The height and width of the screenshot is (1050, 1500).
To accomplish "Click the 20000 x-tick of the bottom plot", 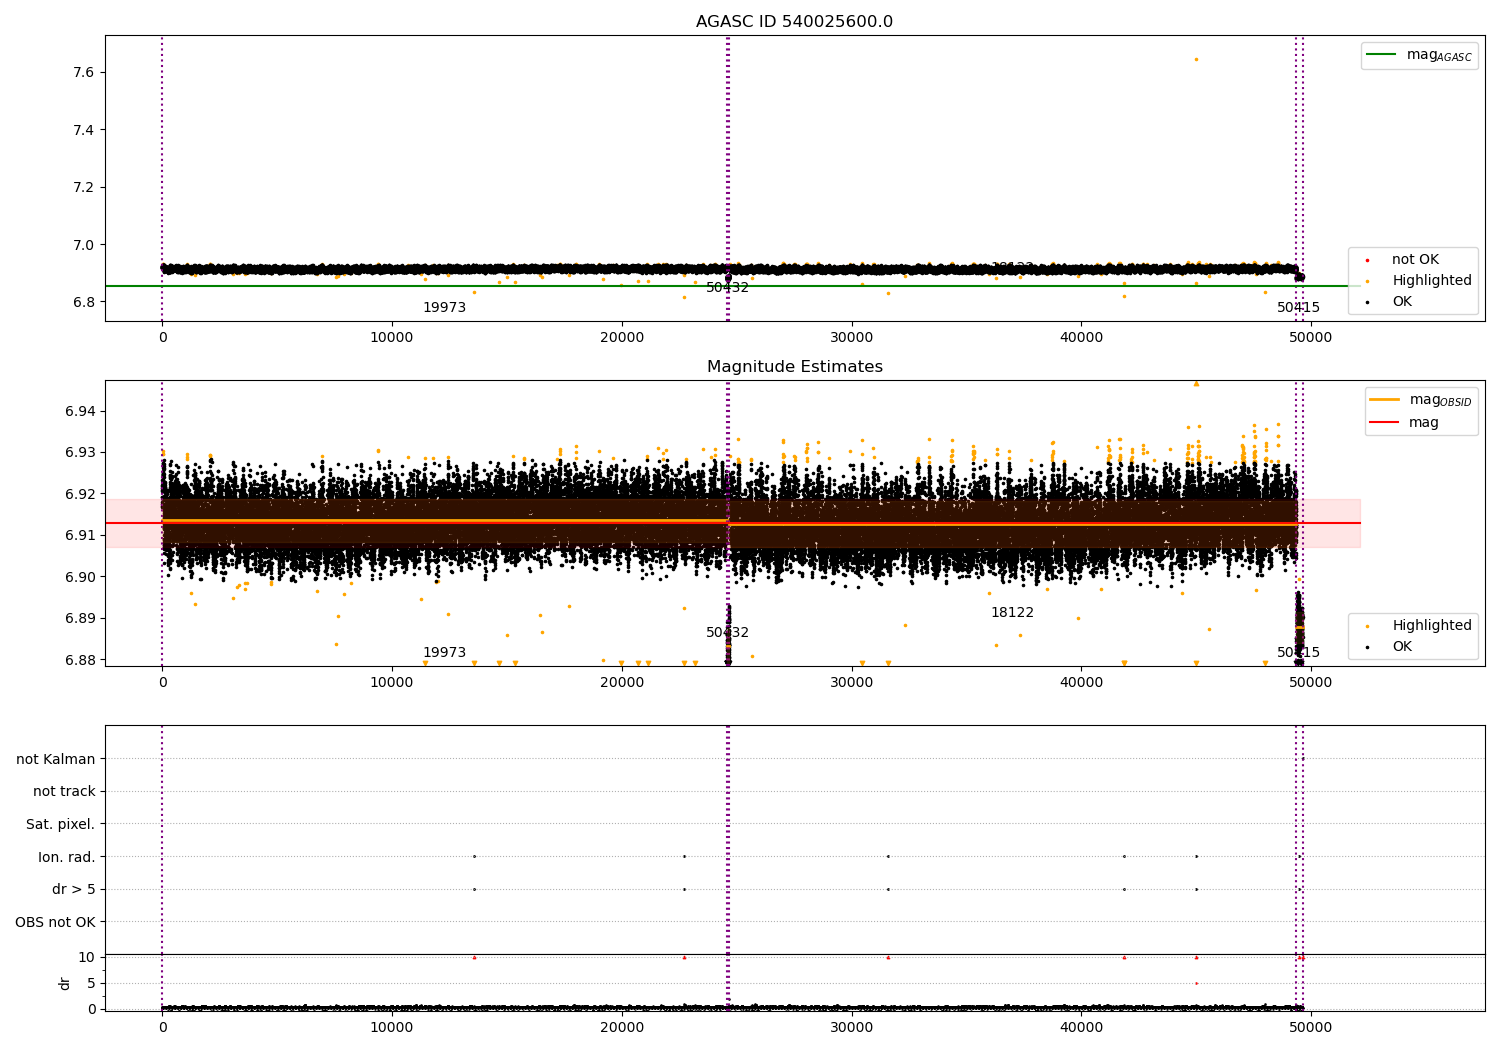I will 622,1028.
